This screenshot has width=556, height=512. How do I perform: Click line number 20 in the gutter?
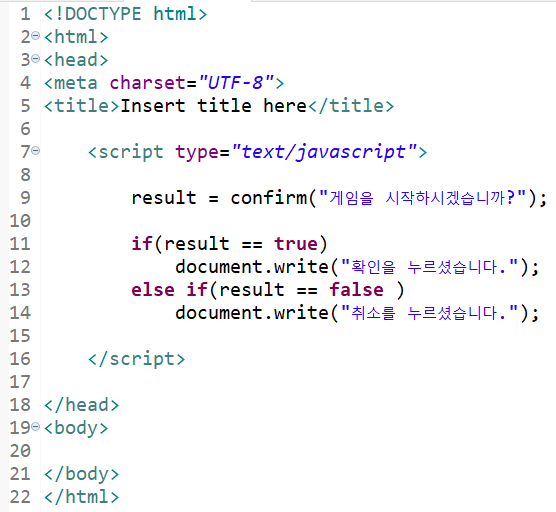20,451
